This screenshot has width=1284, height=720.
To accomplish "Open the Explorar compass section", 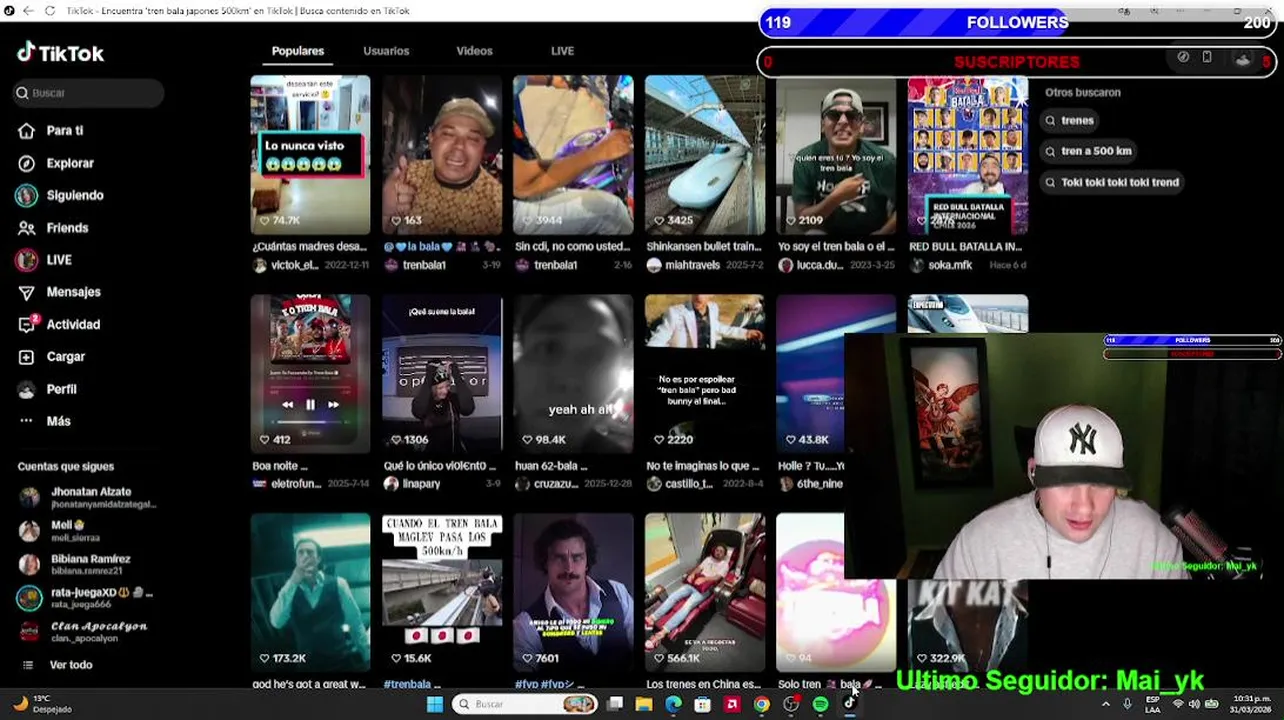I will 56,163.
